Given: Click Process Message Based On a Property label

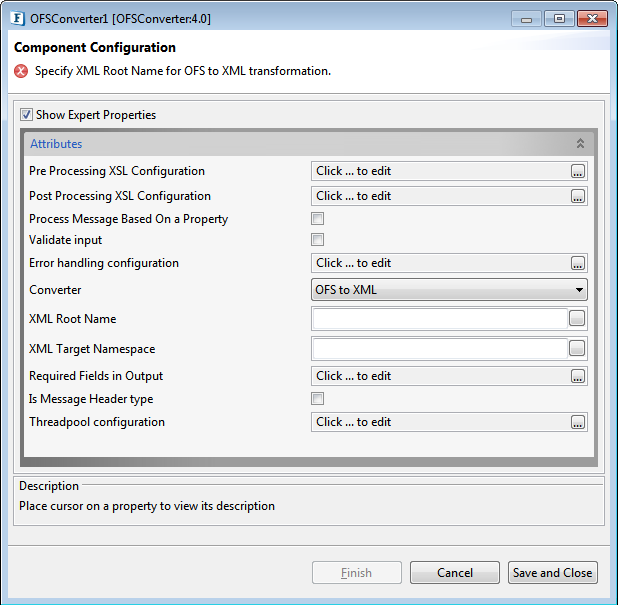Looking at the screenshot, I should coord(129,219).
